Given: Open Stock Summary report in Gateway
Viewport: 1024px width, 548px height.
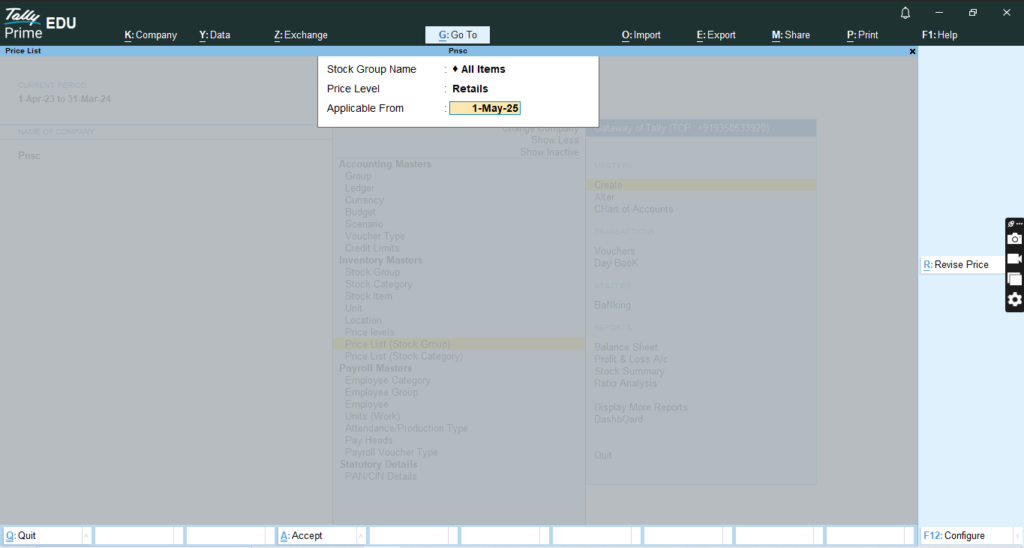Looking at the screenshot, I should tap(630, 372).
